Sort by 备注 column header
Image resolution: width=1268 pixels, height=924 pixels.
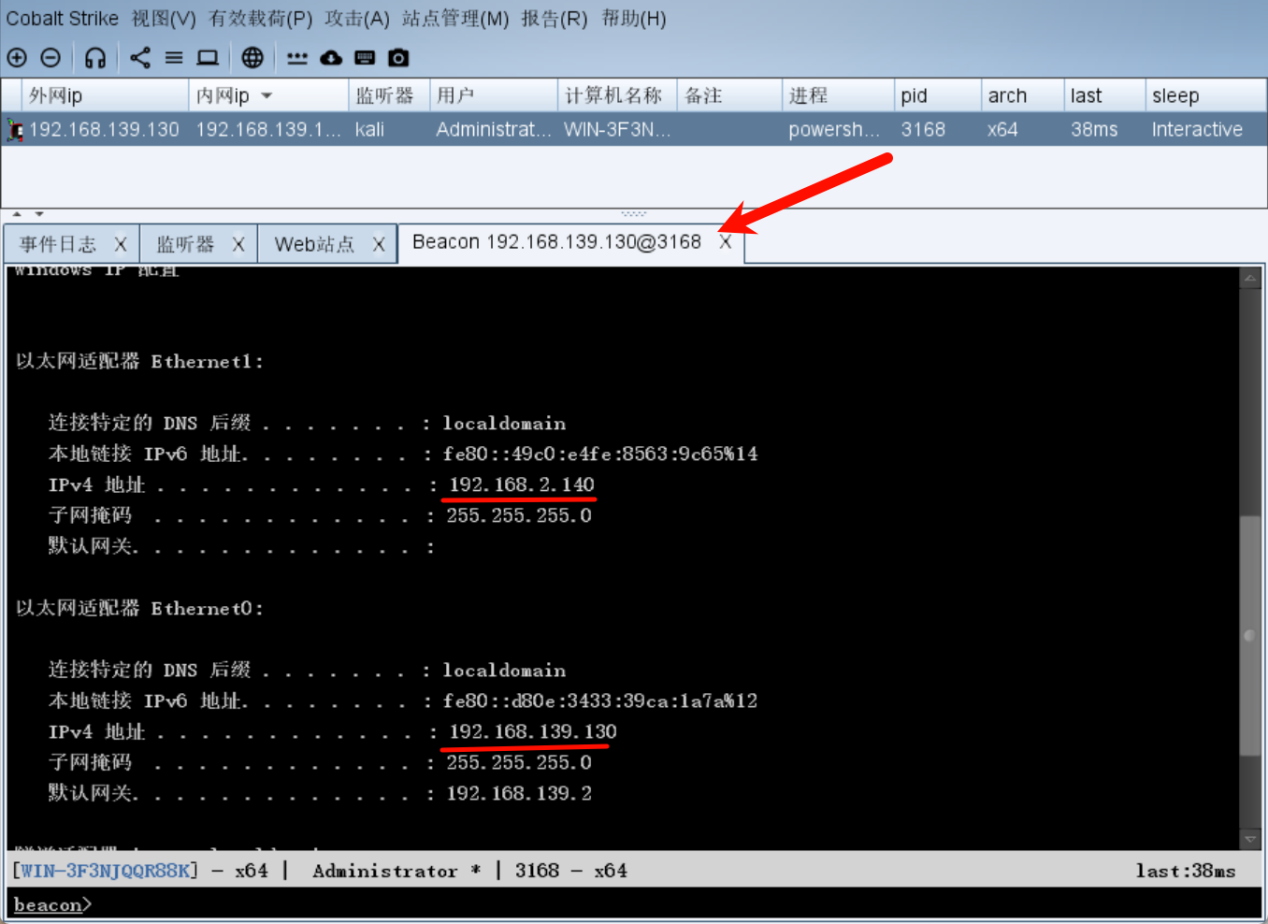pos(729,96)
